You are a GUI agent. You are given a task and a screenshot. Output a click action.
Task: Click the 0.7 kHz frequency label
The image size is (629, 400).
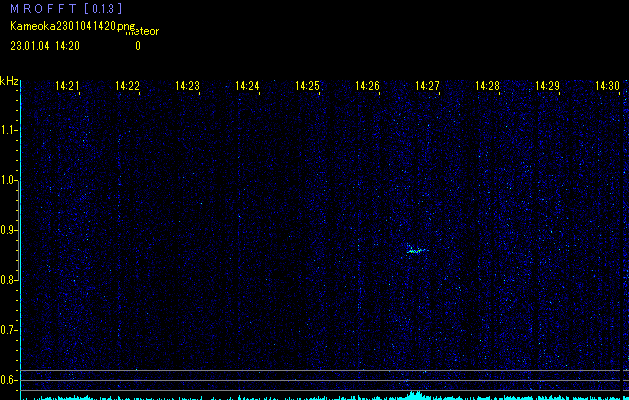(8, 330)
